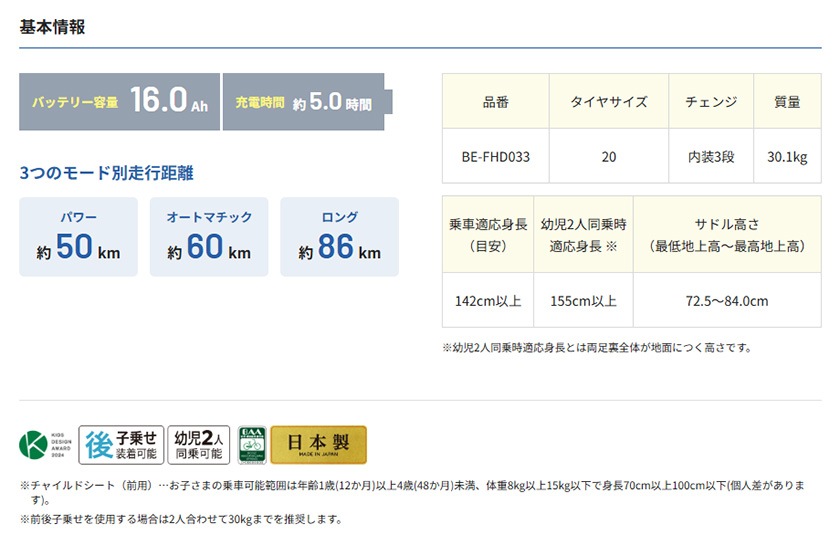Click the 内装3段 gear cell
Viewport: 840px width, 545px height.
[711, 157]
